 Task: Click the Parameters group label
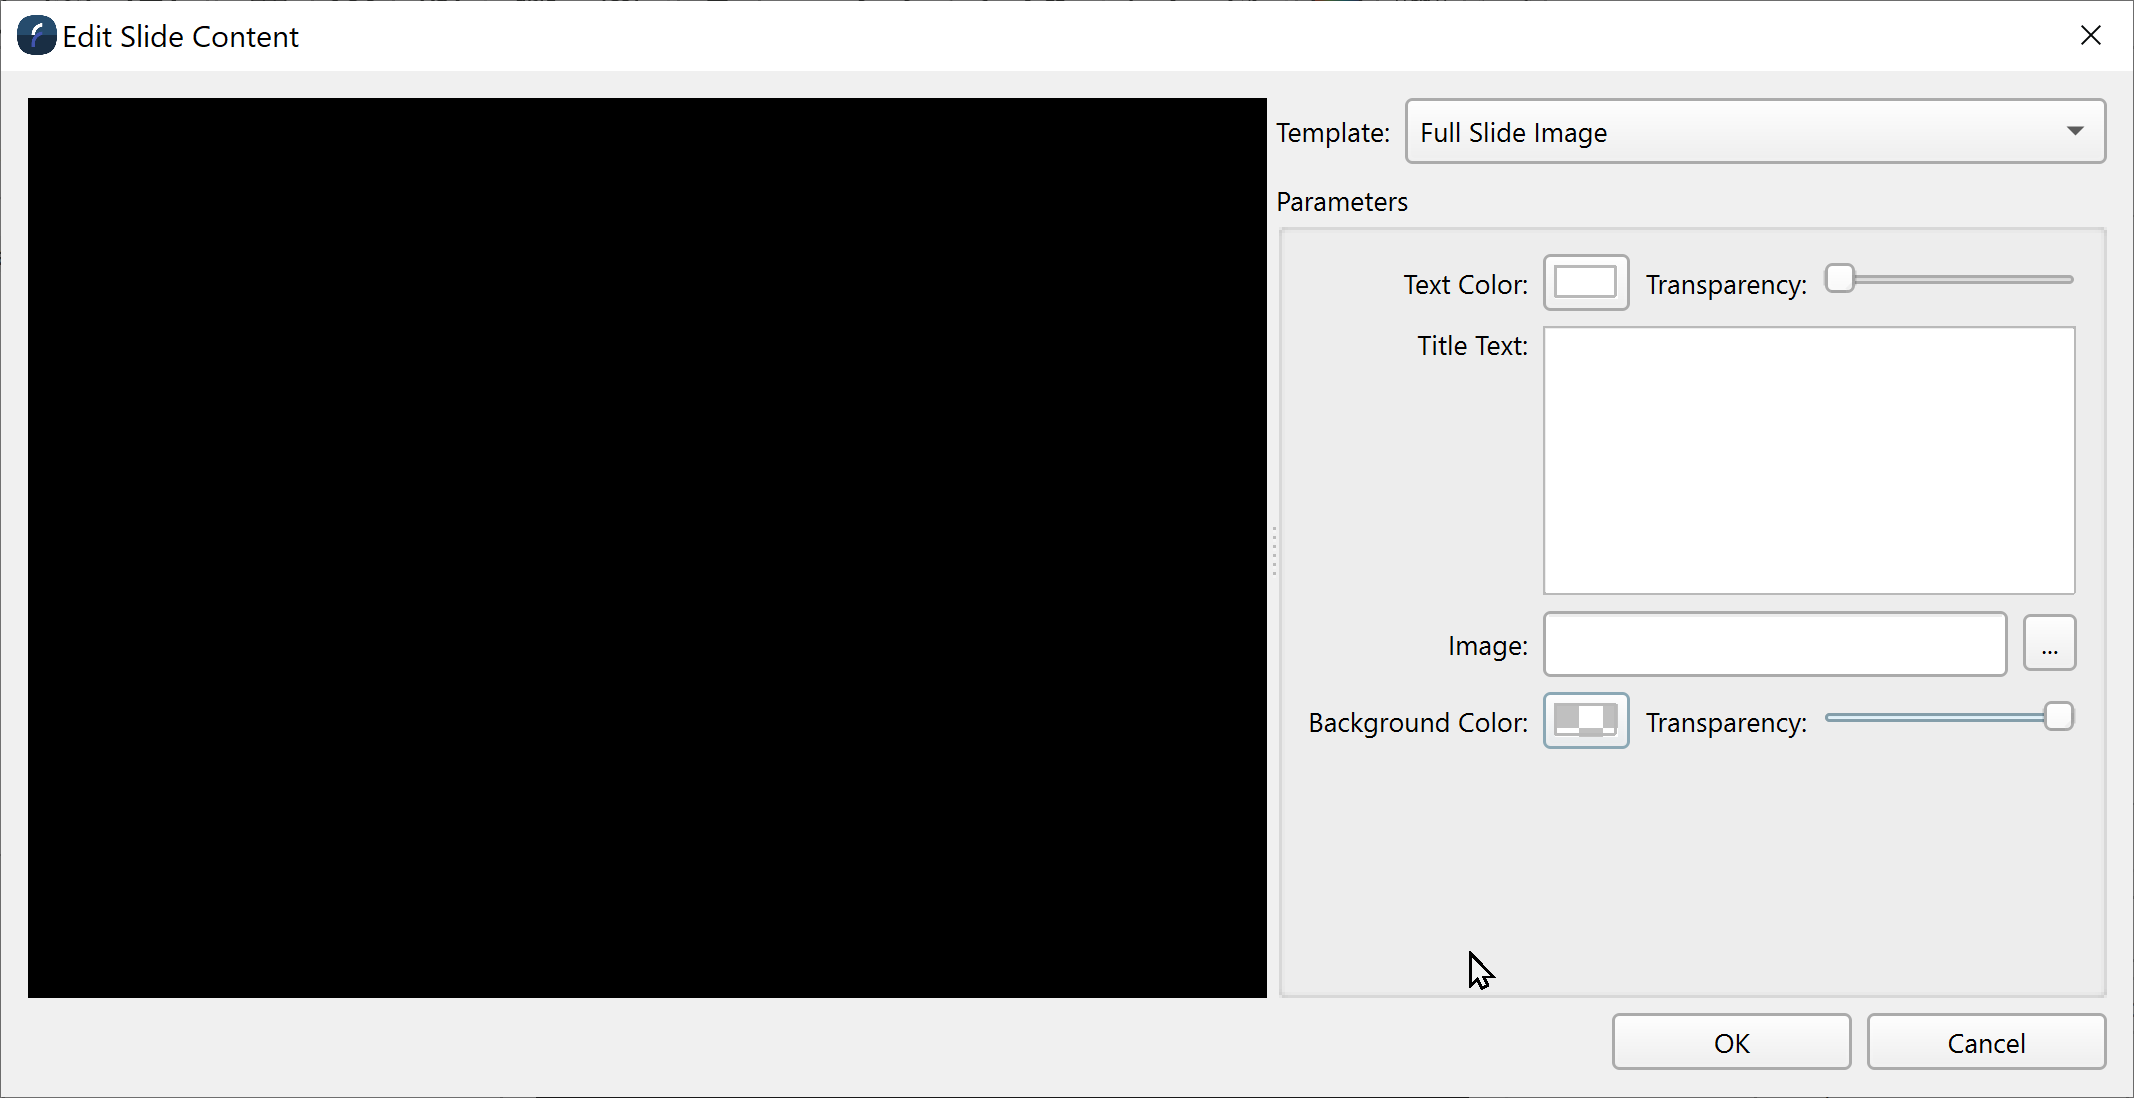1341,202
